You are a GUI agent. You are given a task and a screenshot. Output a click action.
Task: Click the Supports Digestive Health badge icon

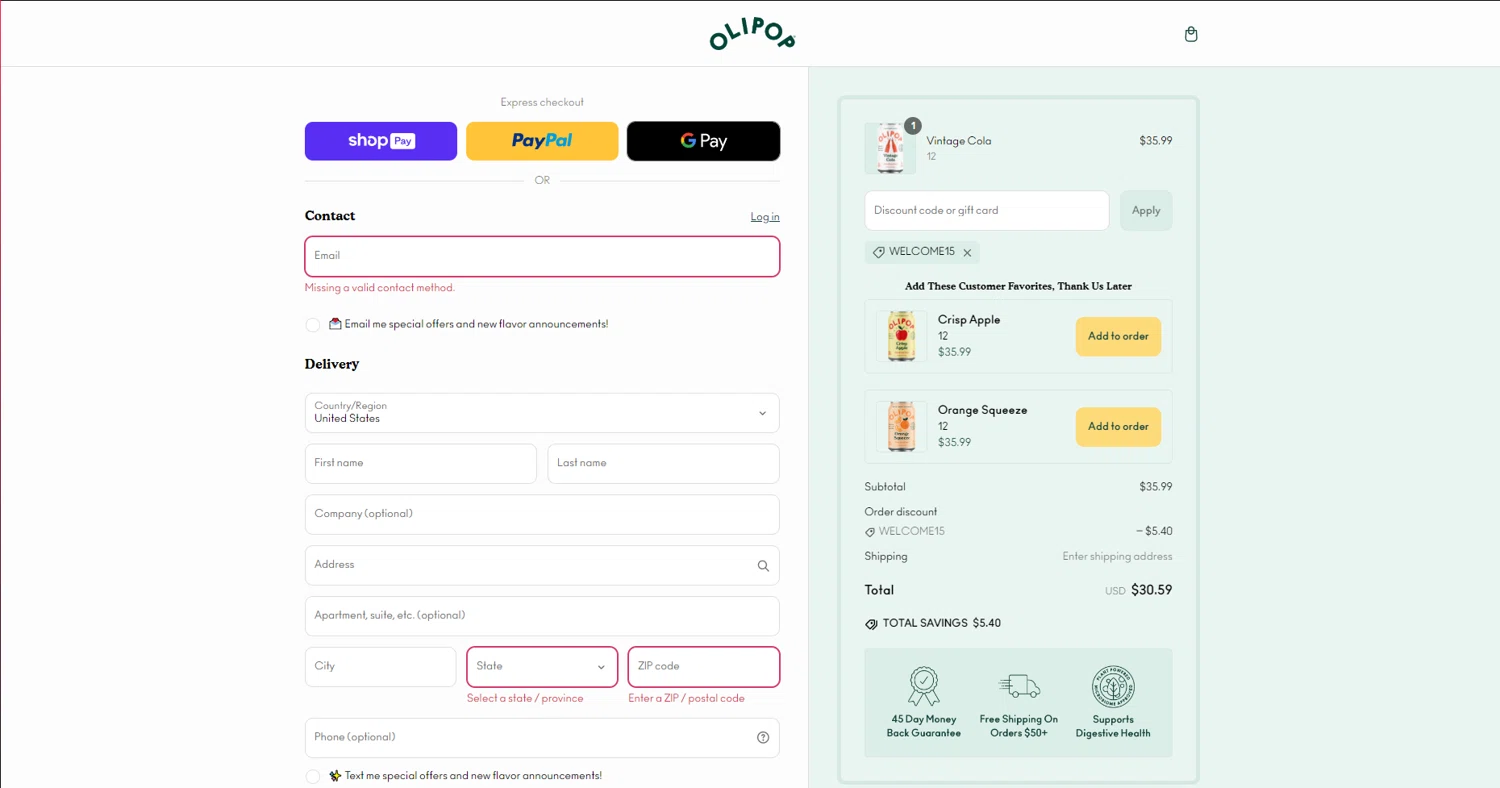[x=1113, y=686]
